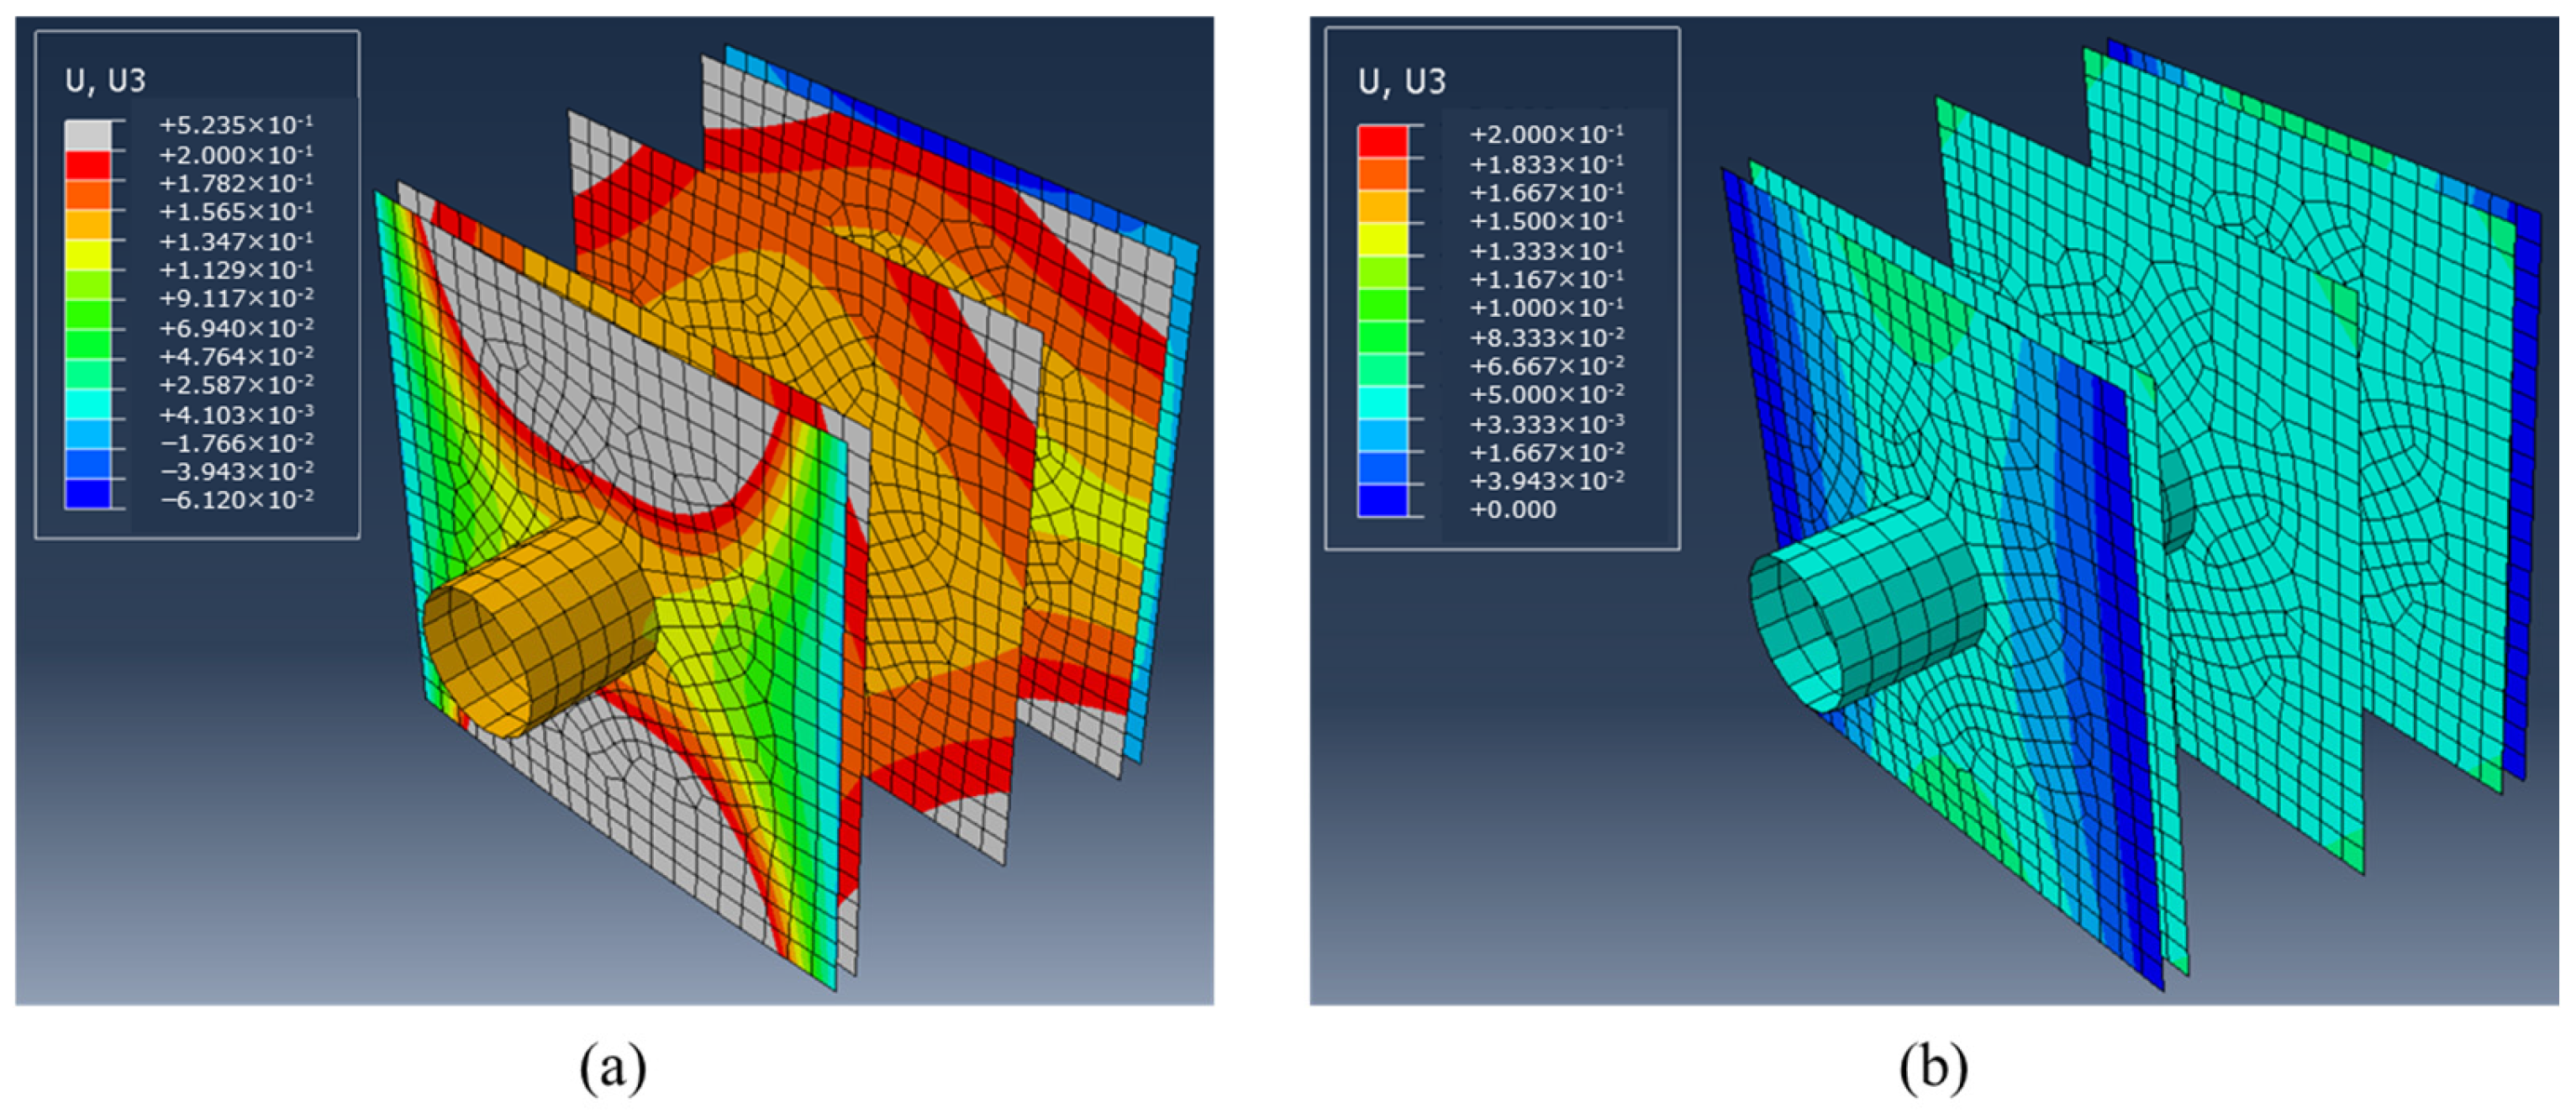Screen dimensions: 2576x1113
Task: Pick the orange cylinder in panel (a) model
Action: [x=540, y=627]
